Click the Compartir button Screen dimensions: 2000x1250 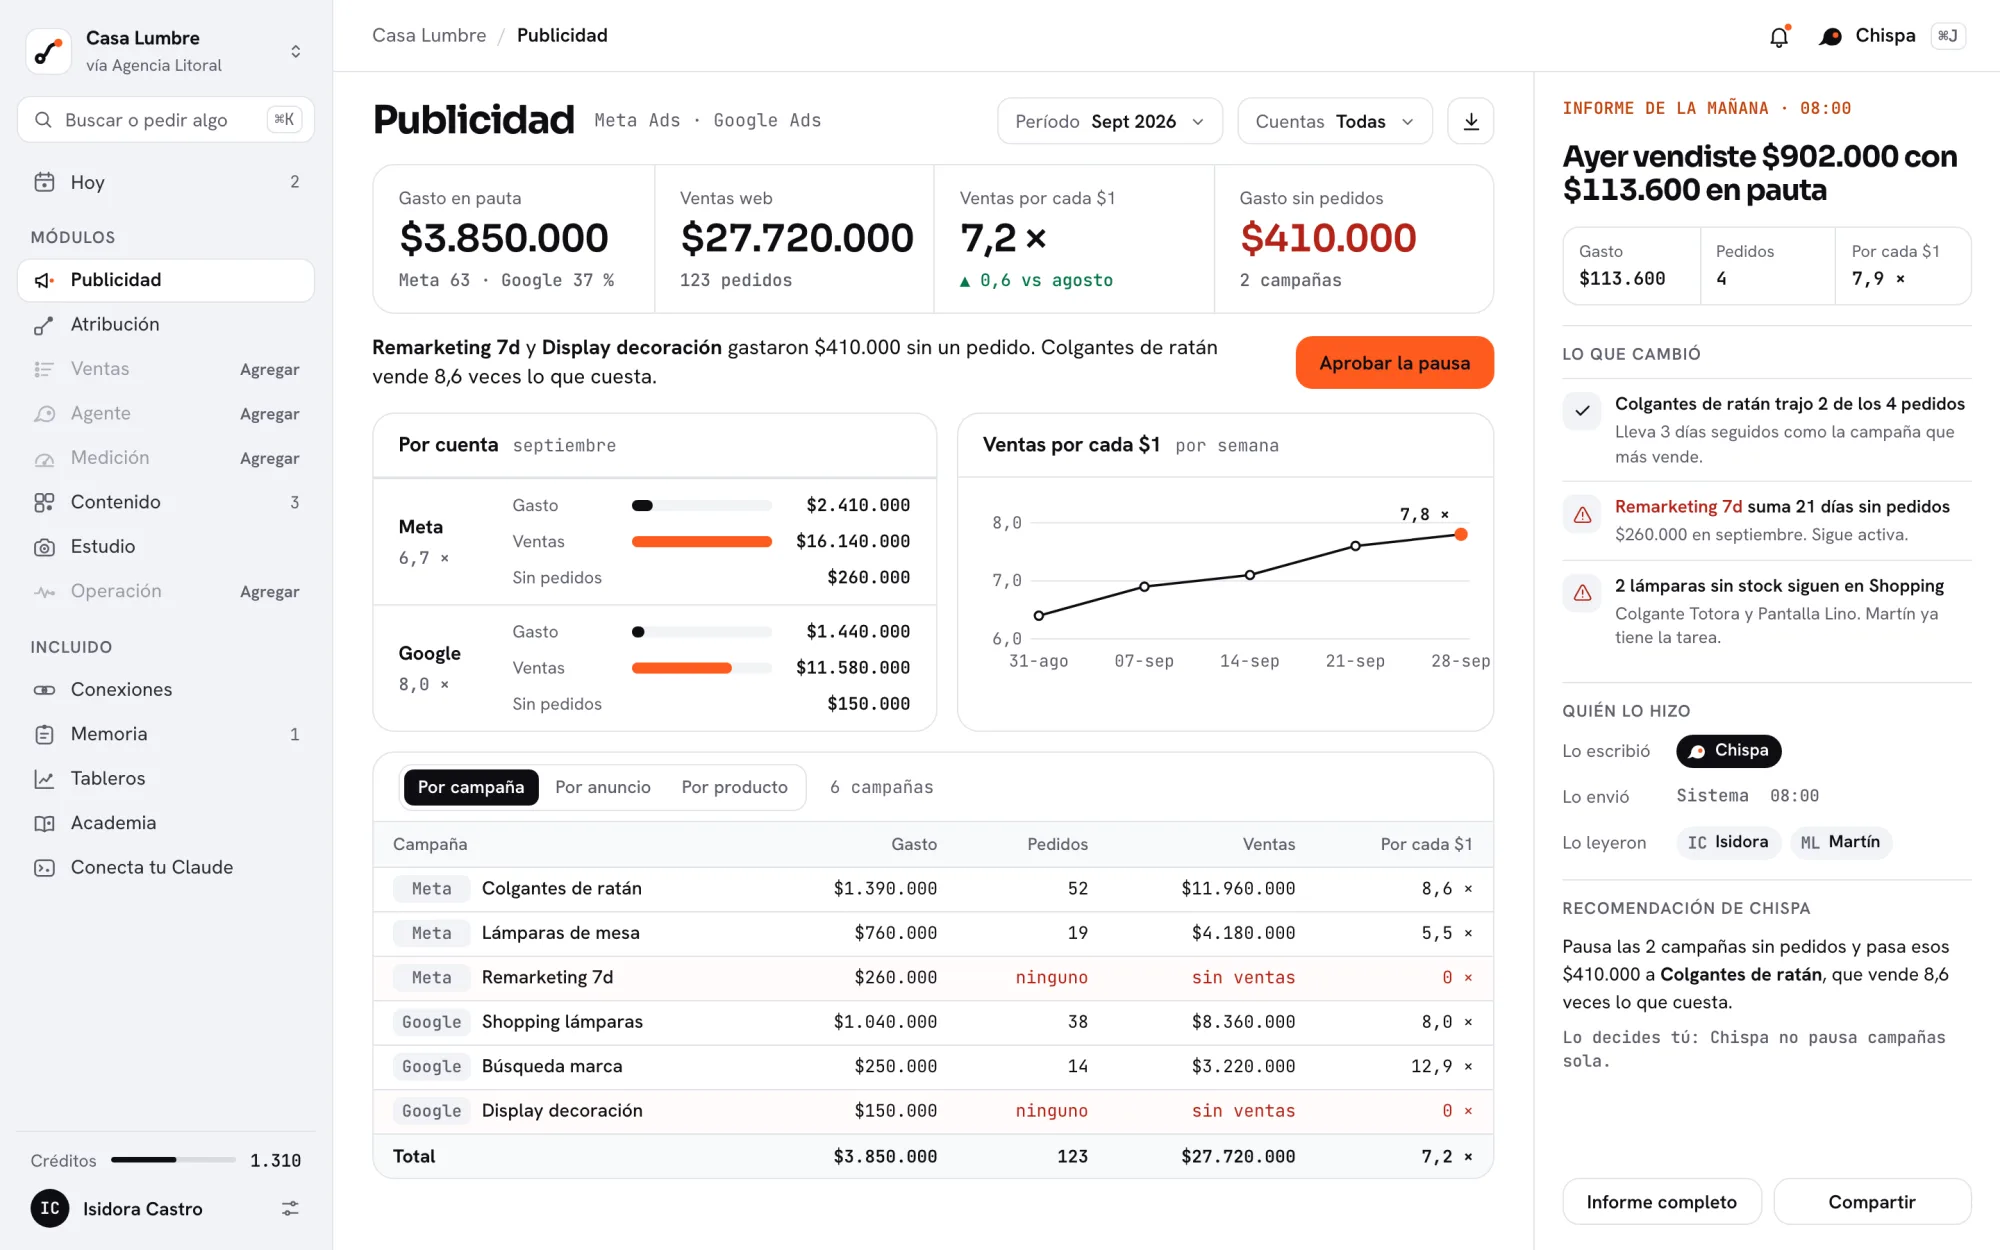coord(1872,1202)
